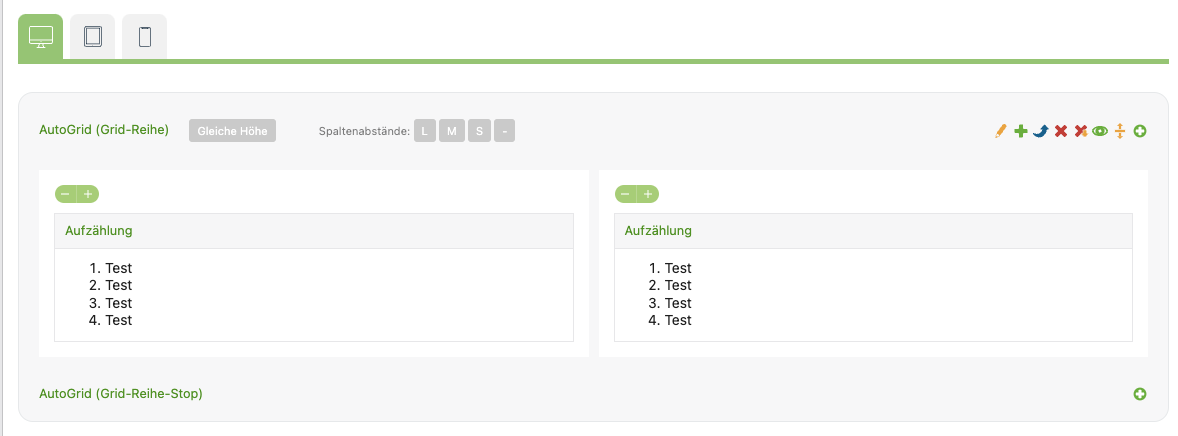1178x436 pixels.
Task: Increase the right column width with plus
Action: pos(648,194)
